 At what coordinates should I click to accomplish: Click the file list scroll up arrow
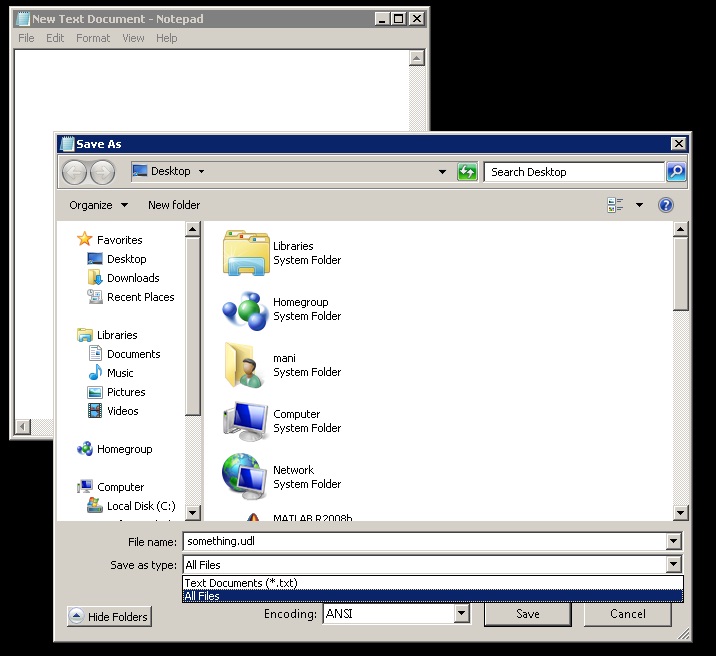(x=680, y=229)
